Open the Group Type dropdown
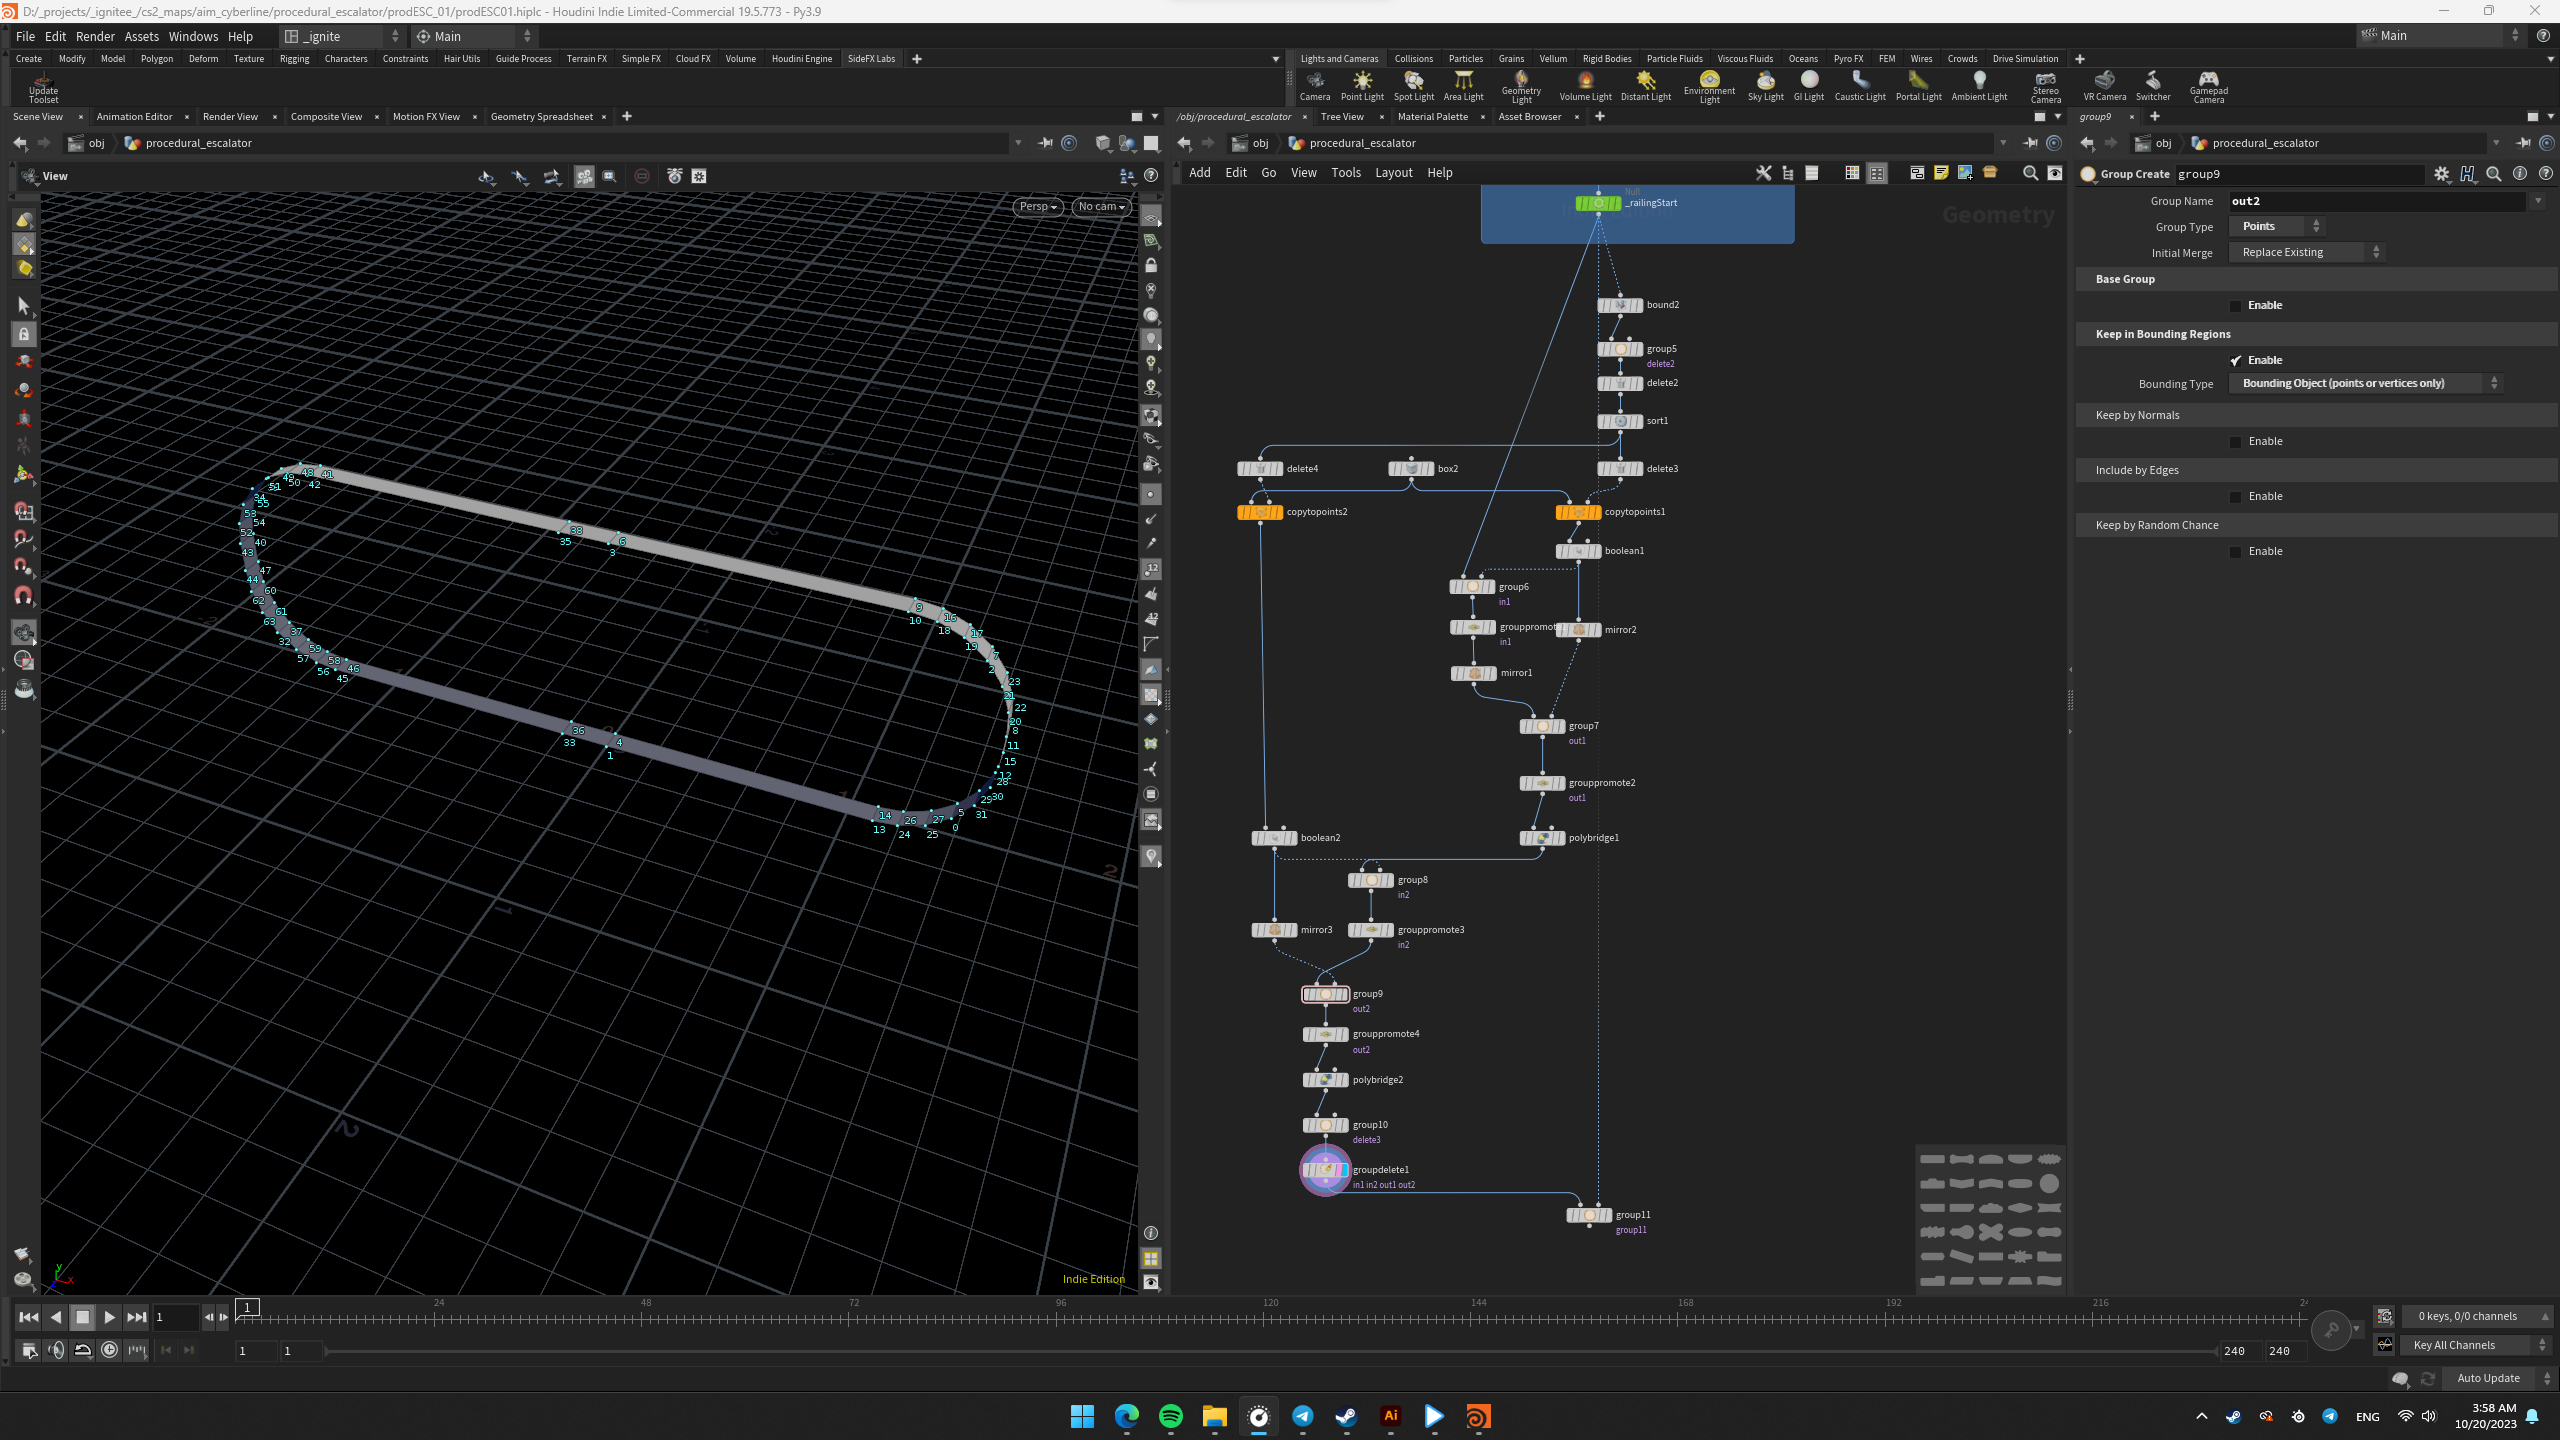Screen dimensions: 2560x1440 tap(2278, 227)
